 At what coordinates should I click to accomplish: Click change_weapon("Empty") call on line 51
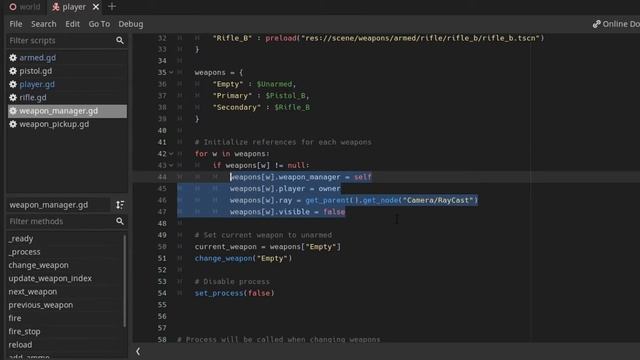tap(243, 258)
